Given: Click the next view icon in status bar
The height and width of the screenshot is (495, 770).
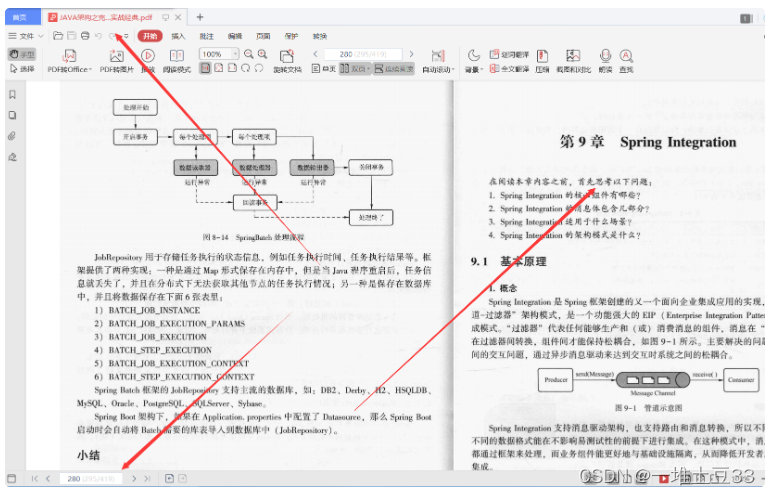Looking at the screenshot, I should point(182,478).
